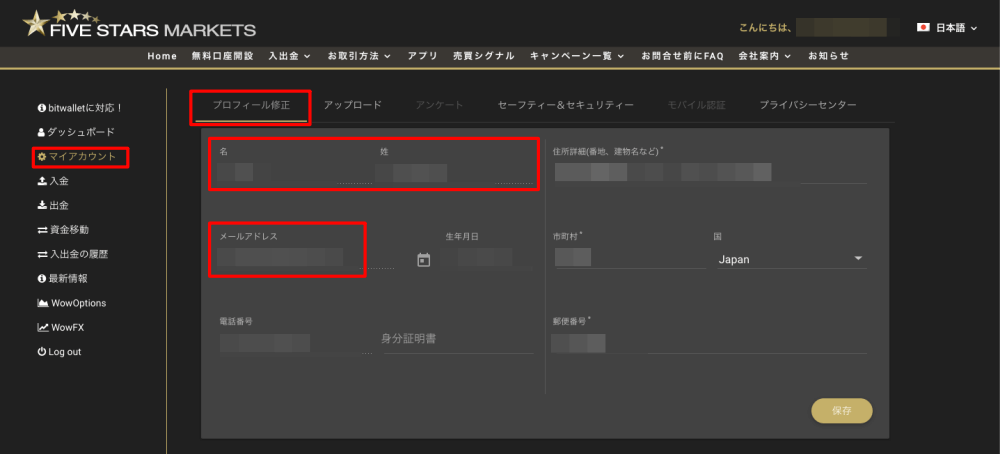Expand the 国 Japan country dropdown
Viewport: 1000px width, 454px height.
790,260
